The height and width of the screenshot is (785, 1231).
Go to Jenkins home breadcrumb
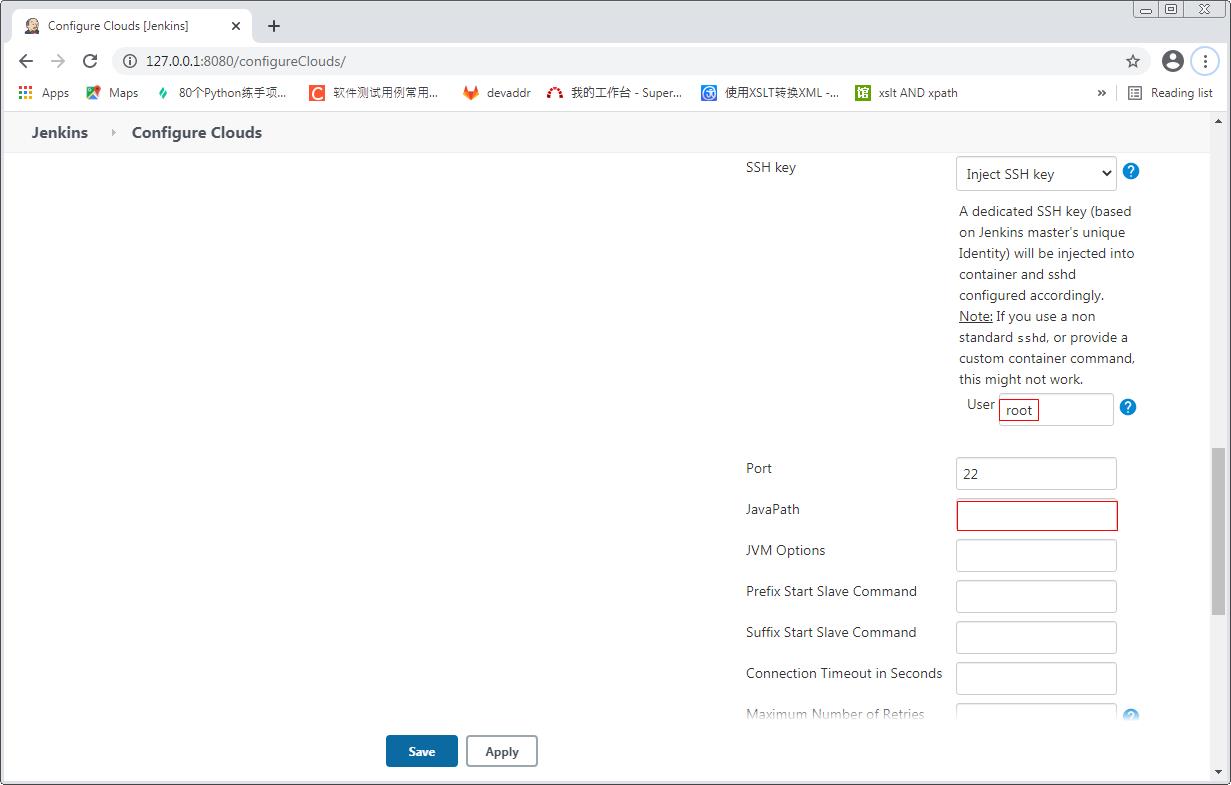pyautogui.click(x=60, y=132)
